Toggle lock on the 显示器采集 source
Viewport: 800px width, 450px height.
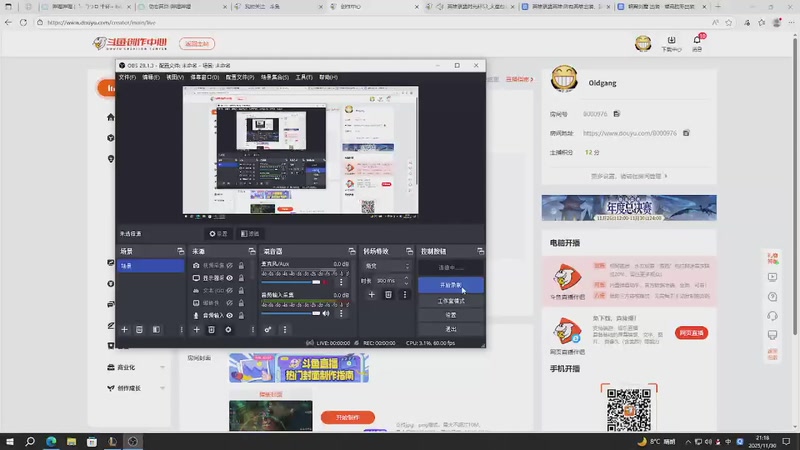point(241,278)
